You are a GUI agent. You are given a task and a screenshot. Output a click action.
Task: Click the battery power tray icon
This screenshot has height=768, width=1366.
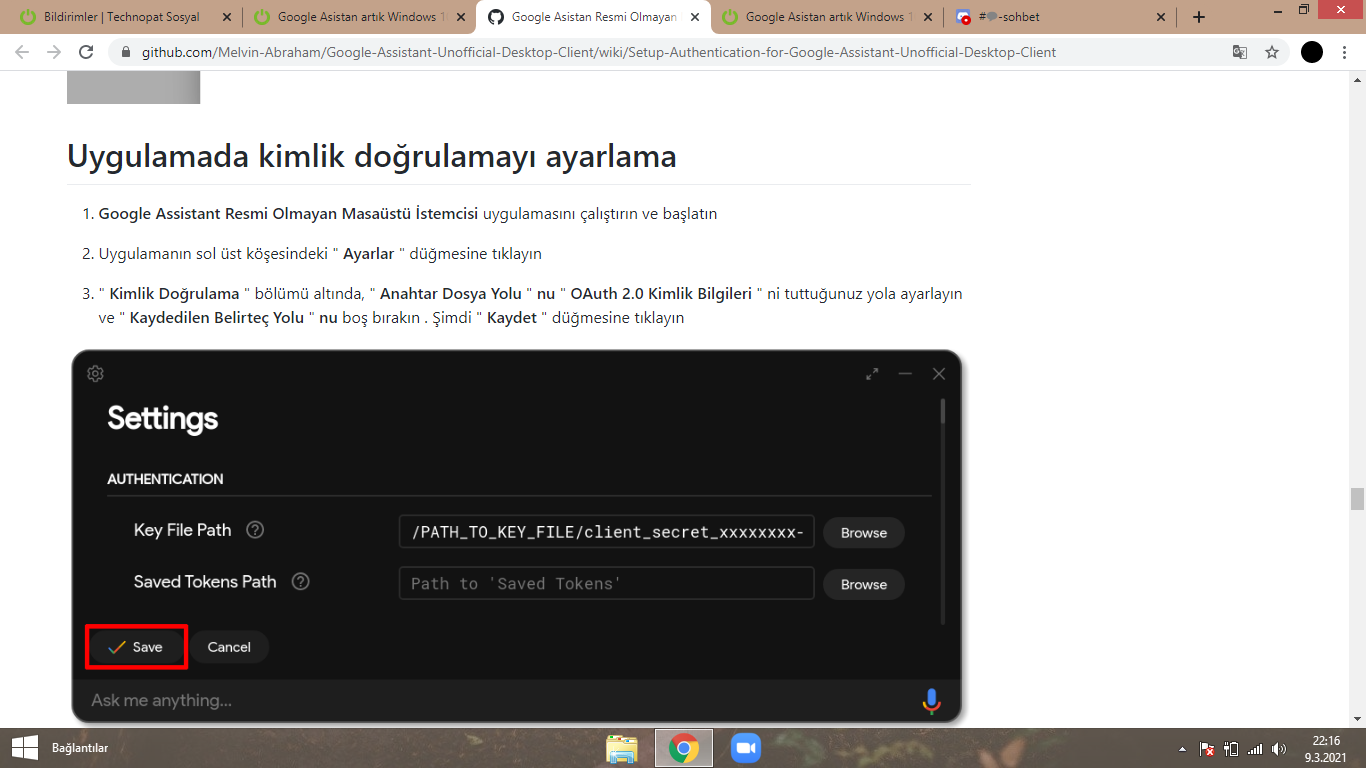click(1231, 749)
